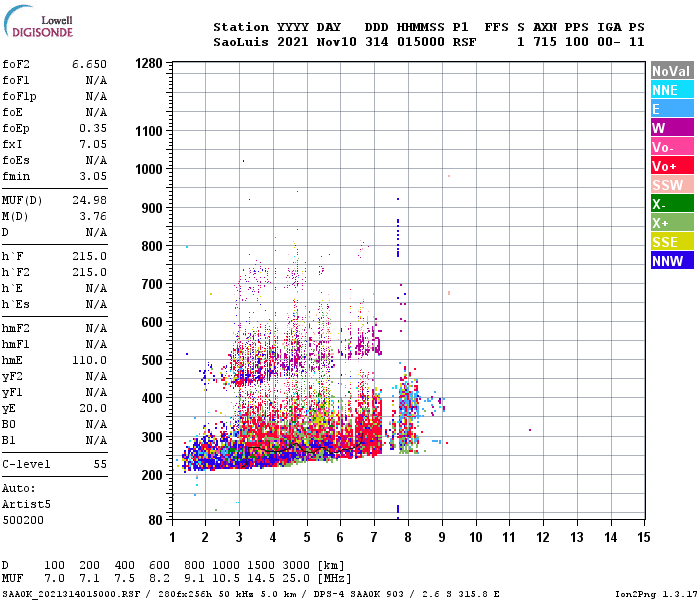Select the Vo- pink legend swatch
700x600 pixels.
pos(672,147)
